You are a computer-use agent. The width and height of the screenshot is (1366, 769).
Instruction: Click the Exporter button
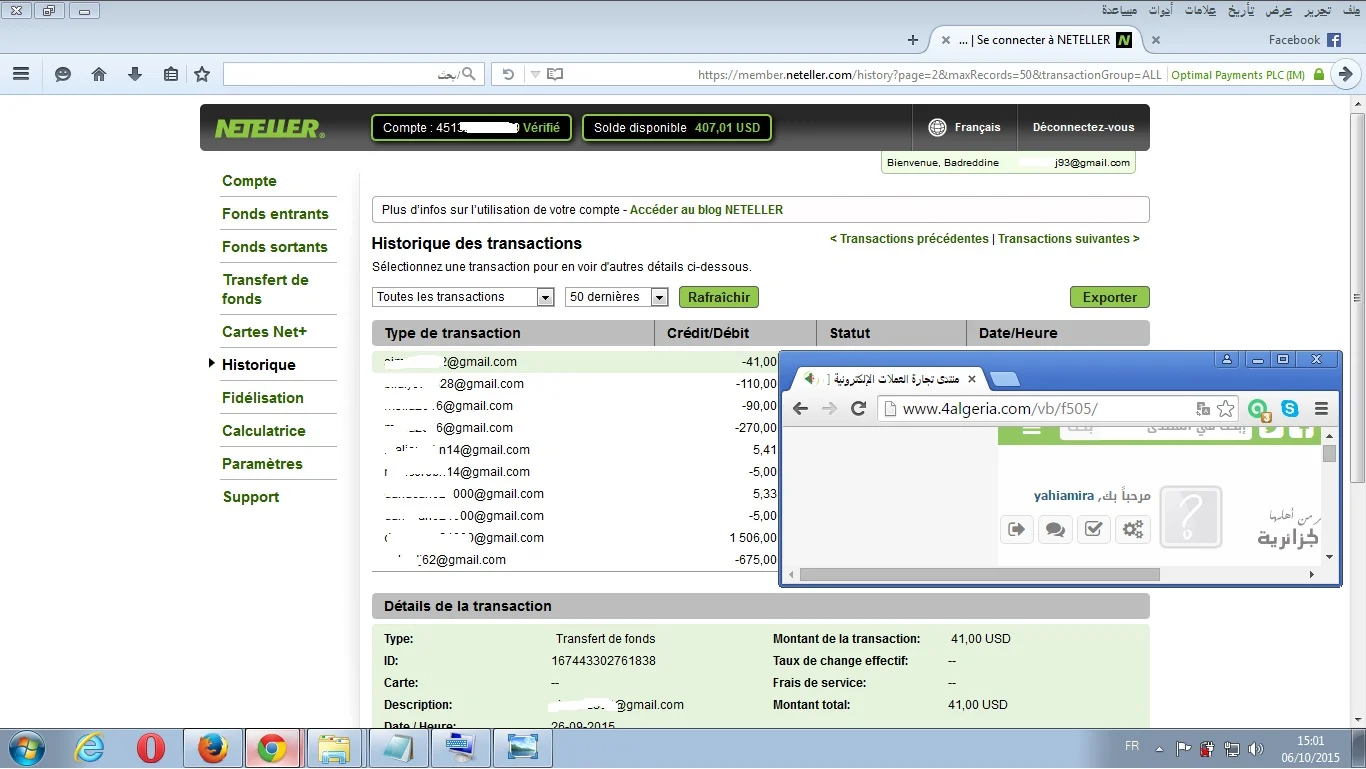pos(1109,297)
